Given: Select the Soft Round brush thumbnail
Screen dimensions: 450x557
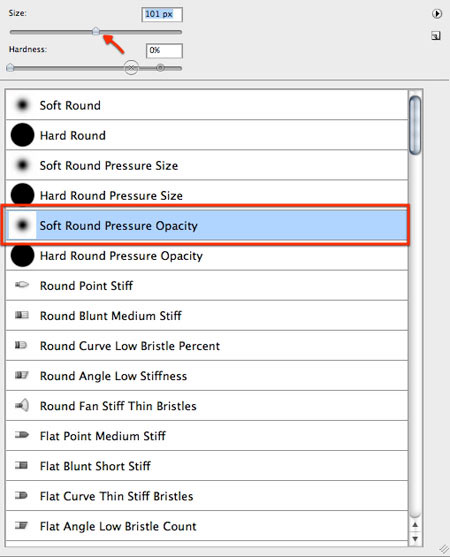Looking at the screenshot, I should click(22, 105).
